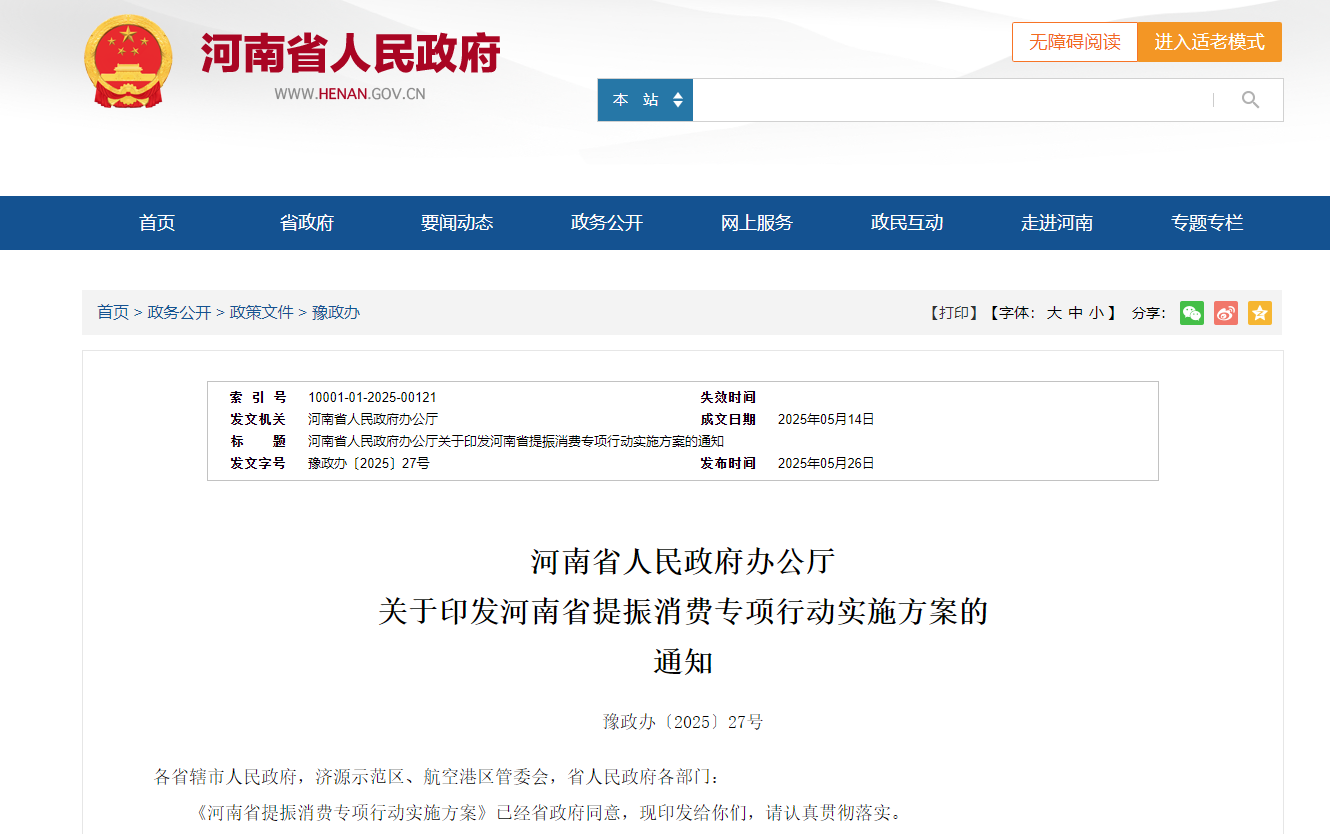Image resolution: width=1330 pixels, height=834 pixels.
Task: Open the 豫政办 breadcrumb link
Action: coord(336,312)
